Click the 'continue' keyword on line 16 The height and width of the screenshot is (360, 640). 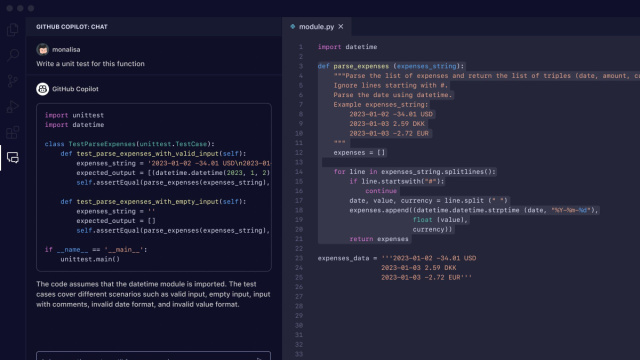point(381,191)
